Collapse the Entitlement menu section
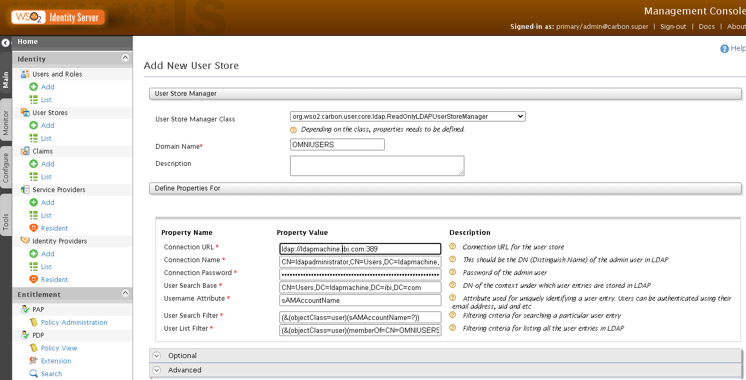Screen dimensions: 746x380 coord(125,293)
